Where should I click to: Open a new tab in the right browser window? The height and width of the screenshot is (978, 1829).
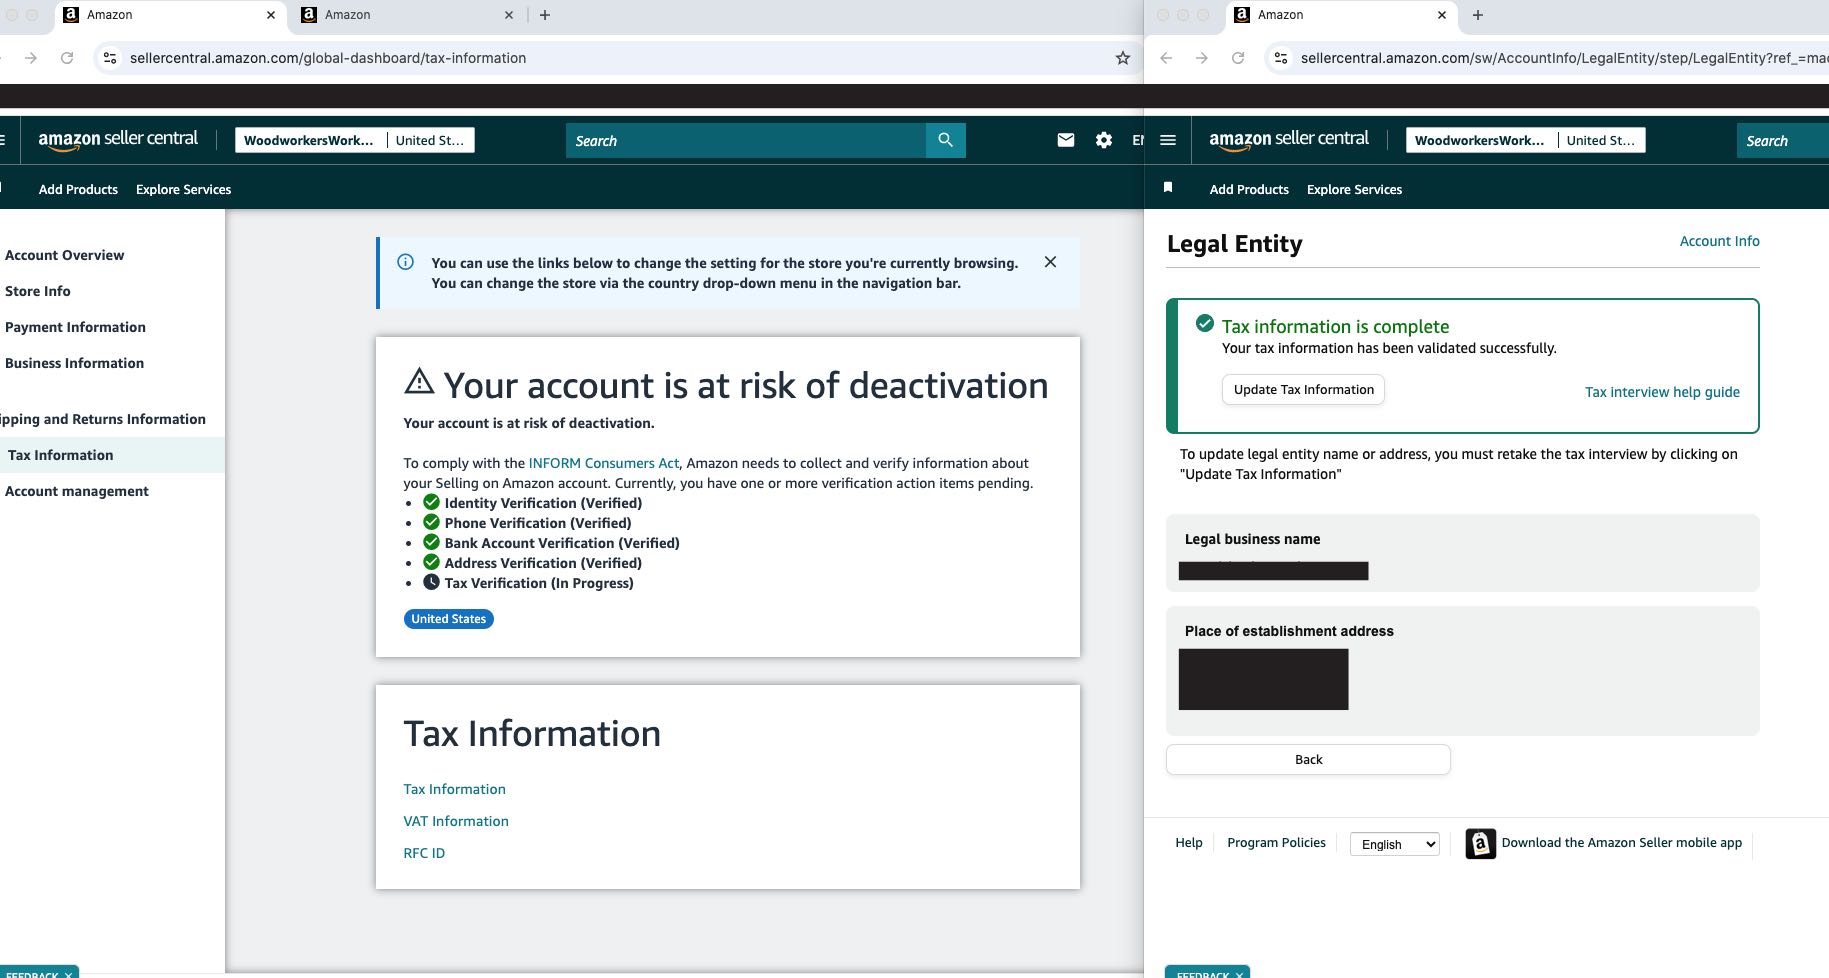(1478, 15)
